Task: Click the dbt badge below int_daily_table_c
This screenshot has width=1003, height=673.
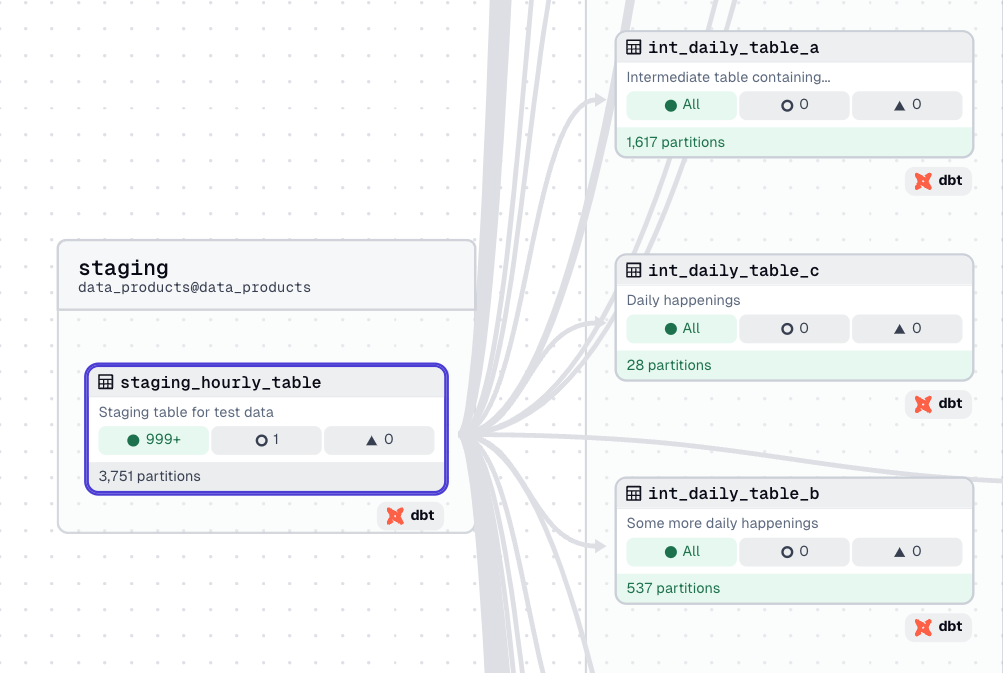Action: click(x=937, y=404)
